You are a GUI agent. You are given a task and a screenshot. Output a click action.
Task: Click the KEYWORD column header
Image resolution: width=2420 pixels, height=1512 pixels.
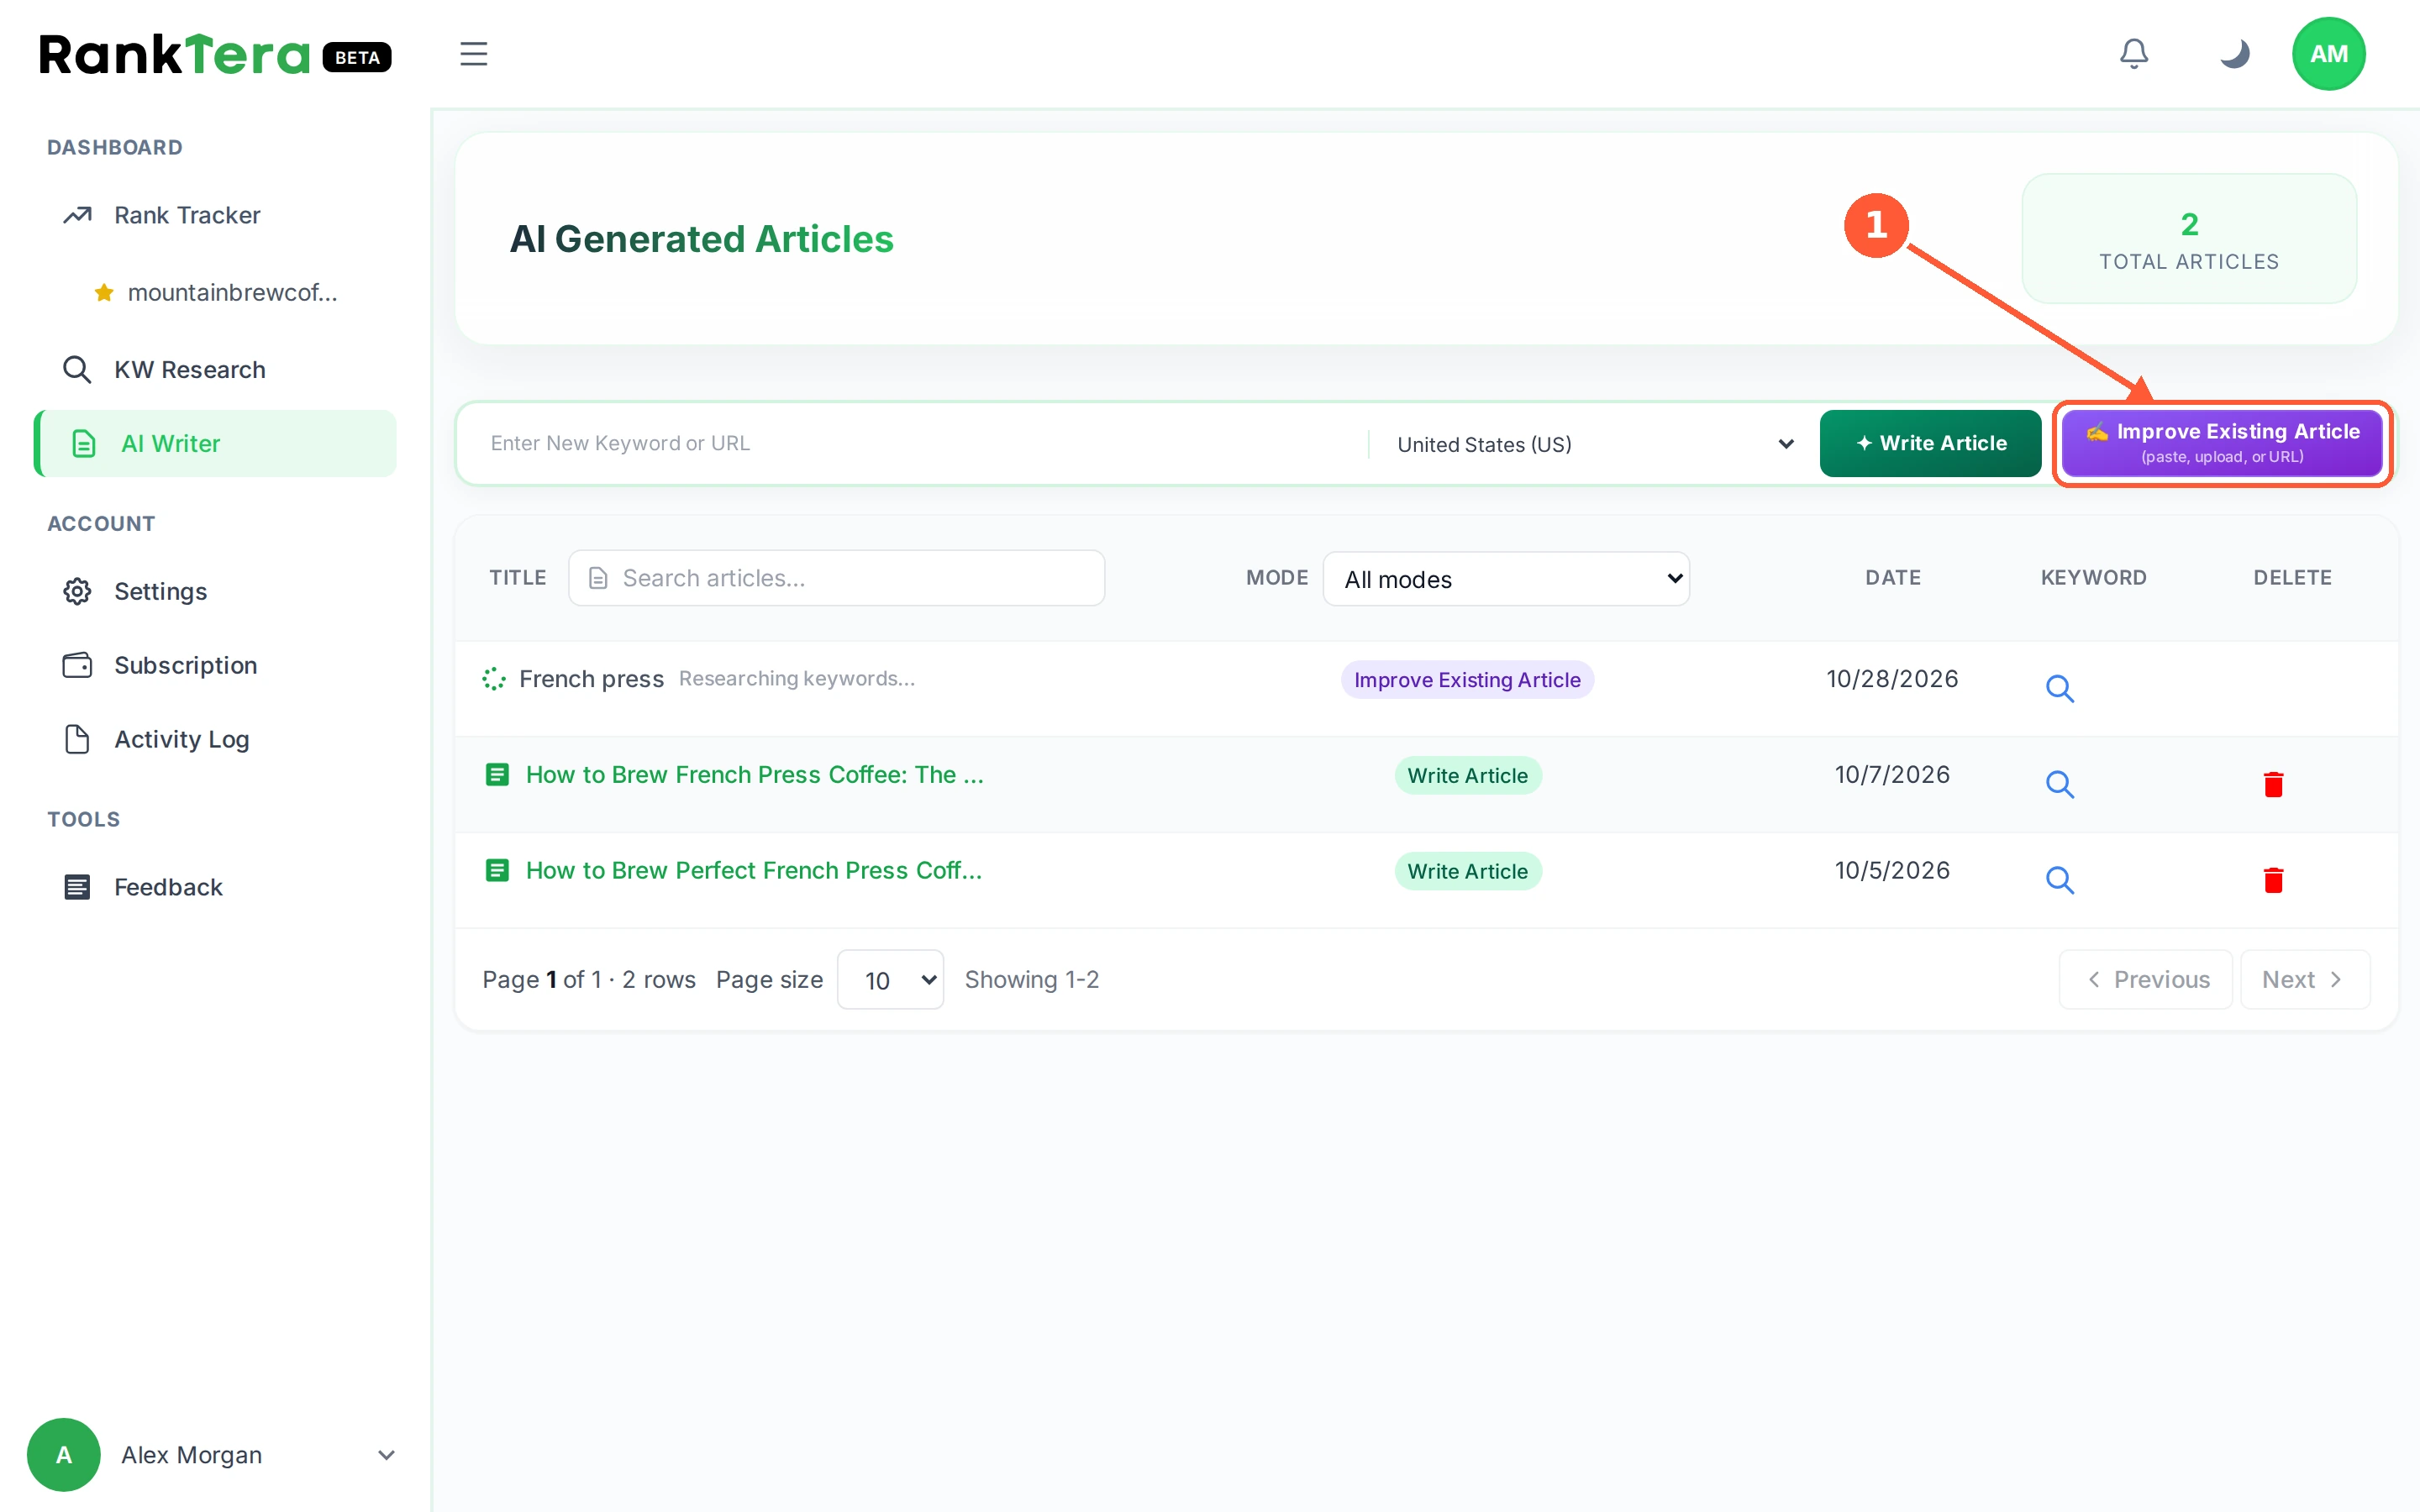coord(2093,577)
